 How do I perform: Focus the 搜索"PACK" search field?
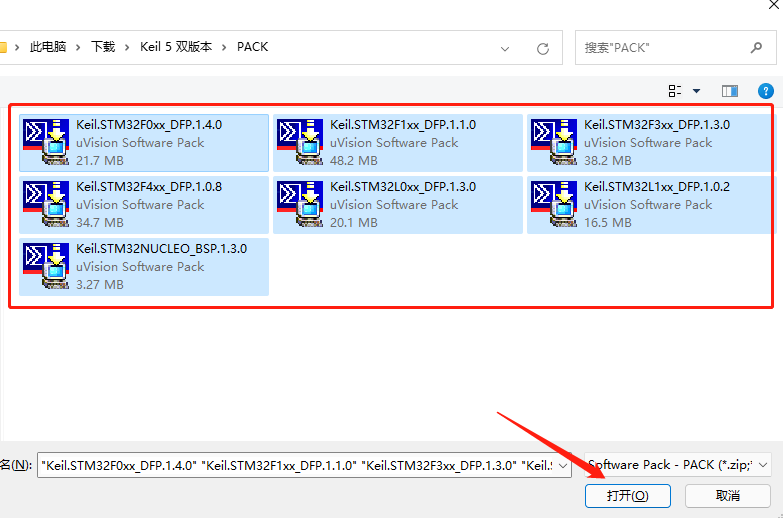pos(676,47)
